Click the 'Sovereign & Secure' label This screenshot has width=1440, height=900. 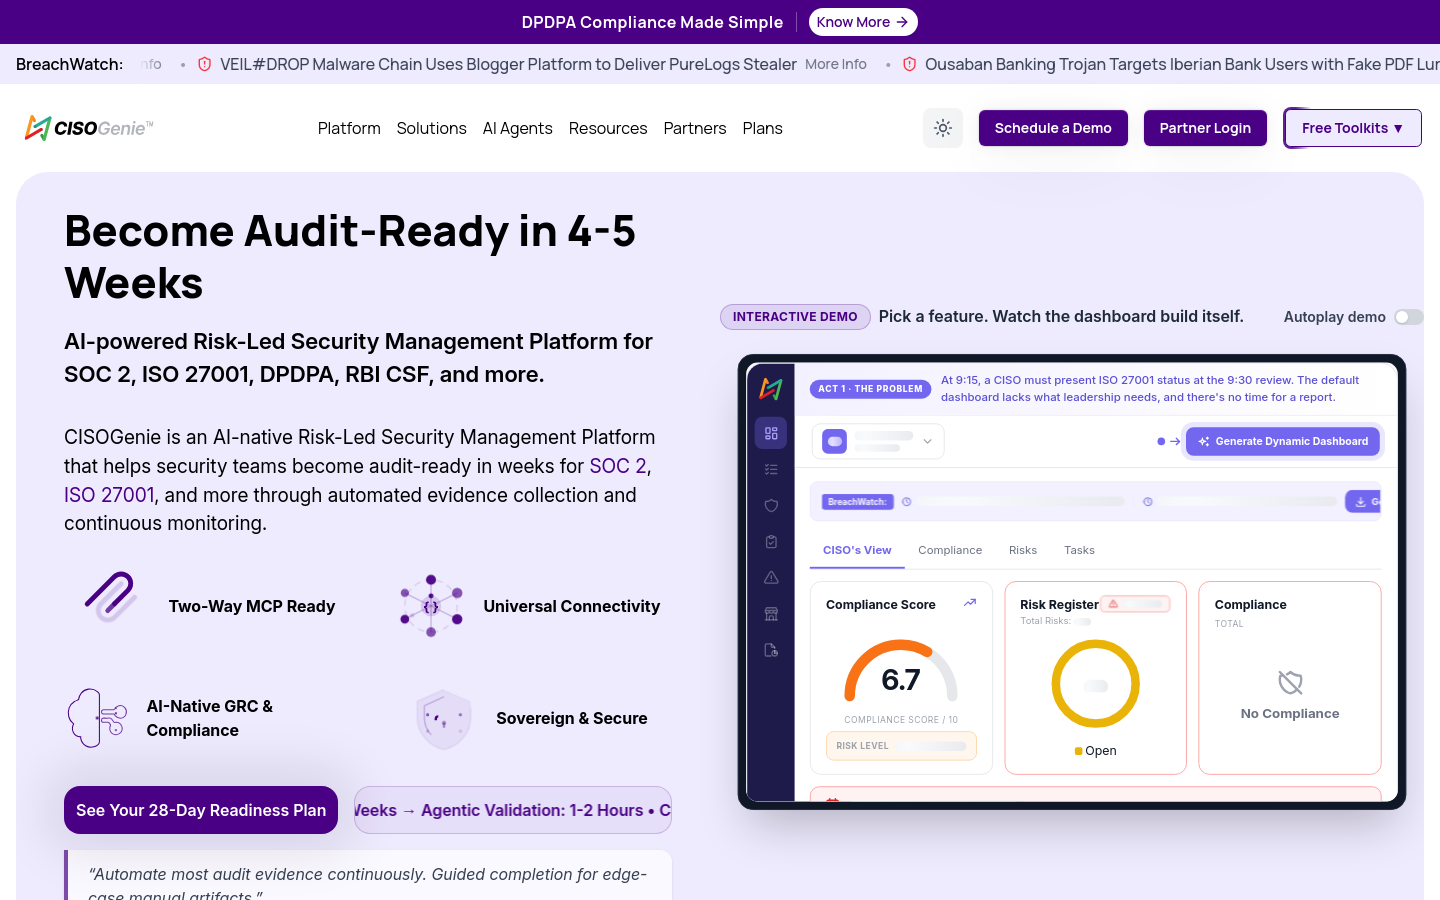tap(572, 718)
